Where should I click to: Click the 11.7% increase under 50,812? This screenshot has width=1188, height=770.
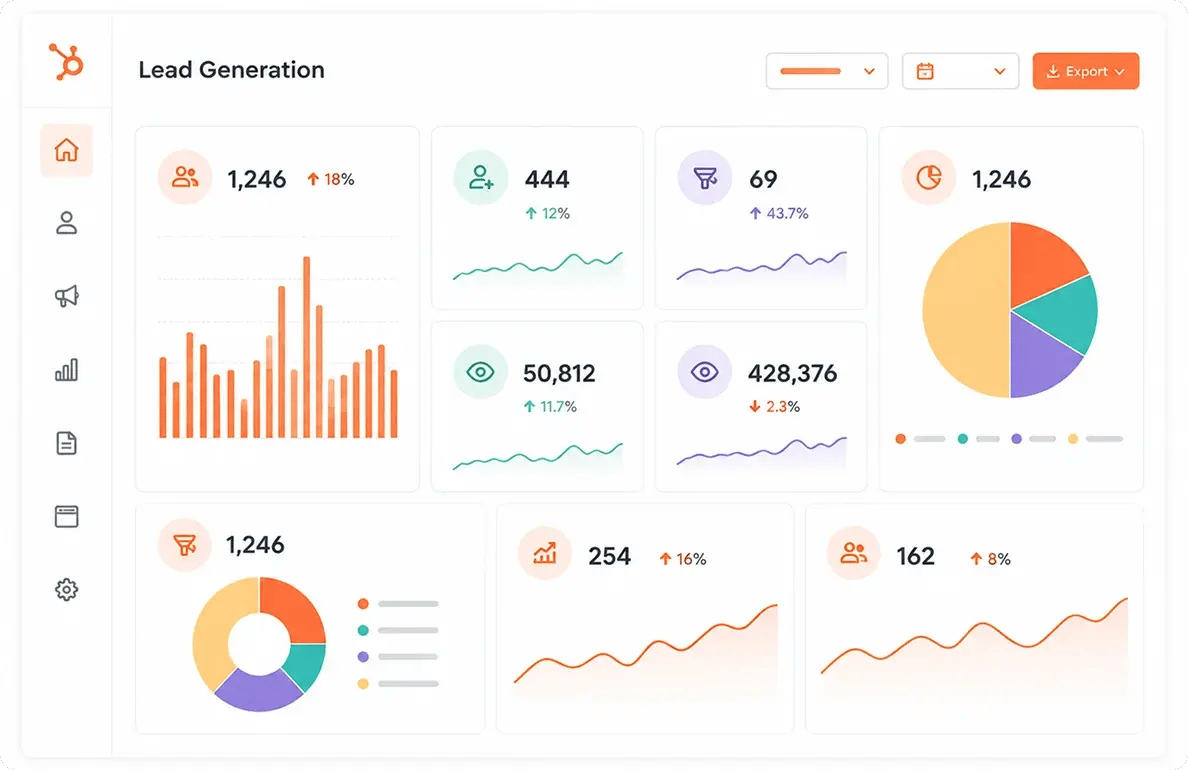(551, 407)
